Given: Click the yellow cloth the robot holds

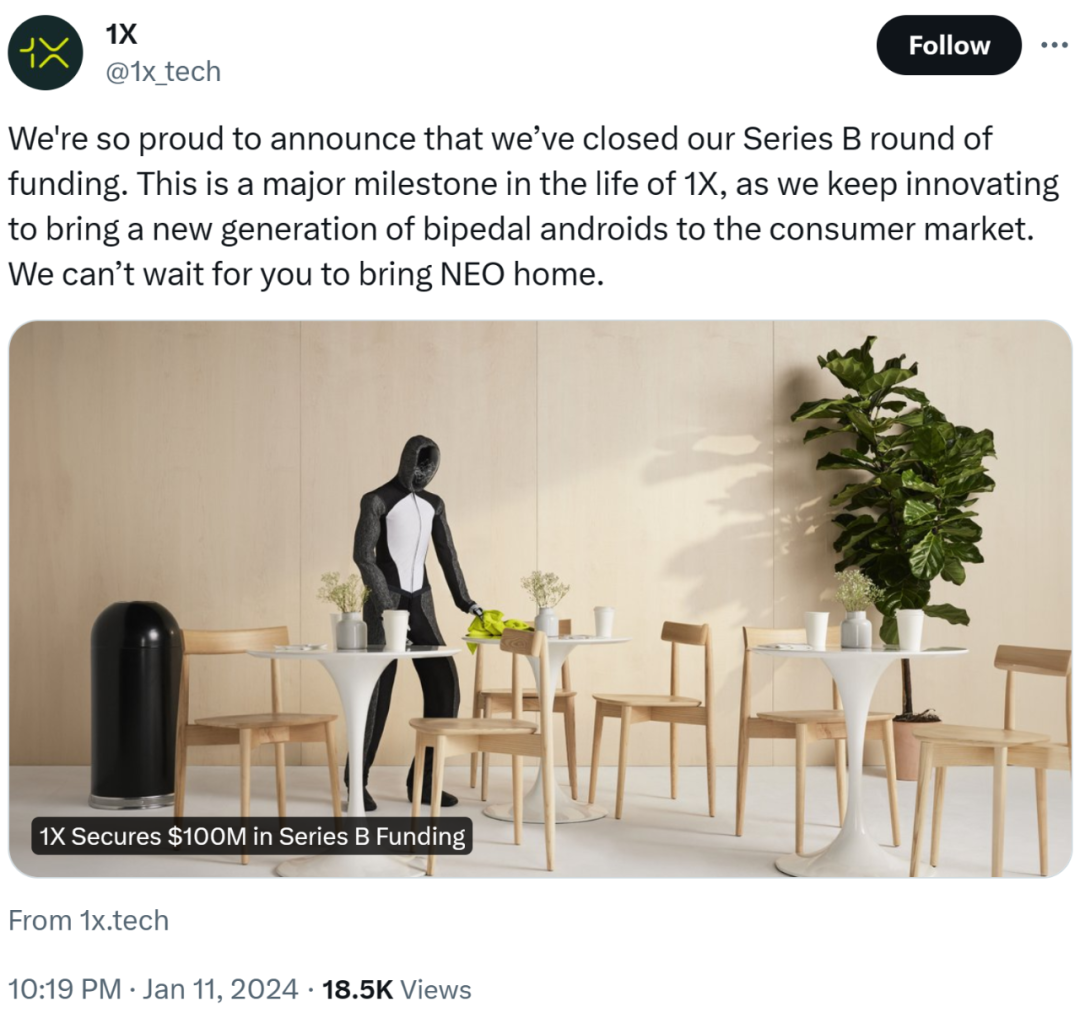Looking at the screenshot, I should [x=493, y=626].
